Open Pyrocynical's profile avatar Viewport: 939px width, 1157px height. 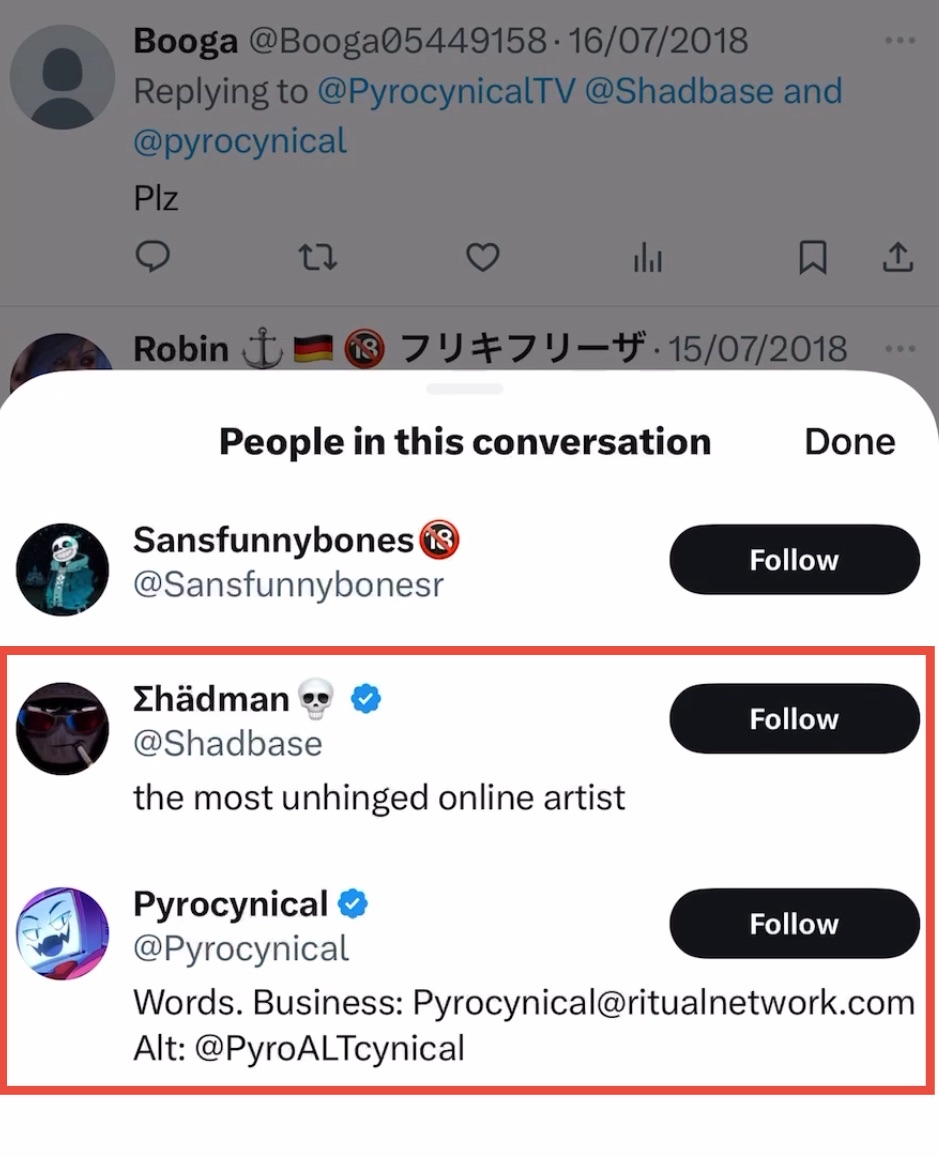62,933
